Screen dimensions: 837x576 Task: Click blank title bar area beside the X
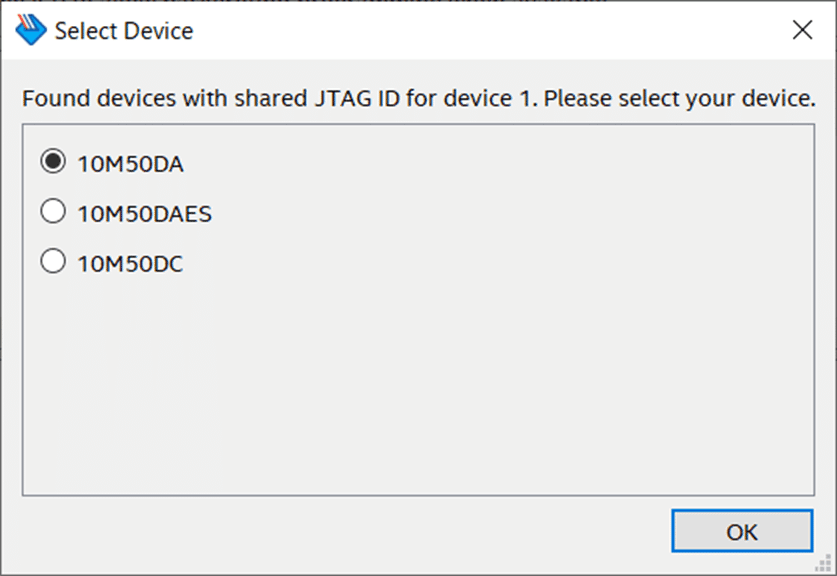(x=480, y=30)
